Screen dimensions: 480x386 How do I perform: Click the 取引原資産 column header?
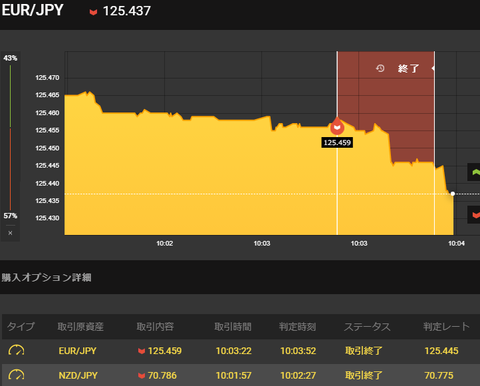click(x=81, y=327)
